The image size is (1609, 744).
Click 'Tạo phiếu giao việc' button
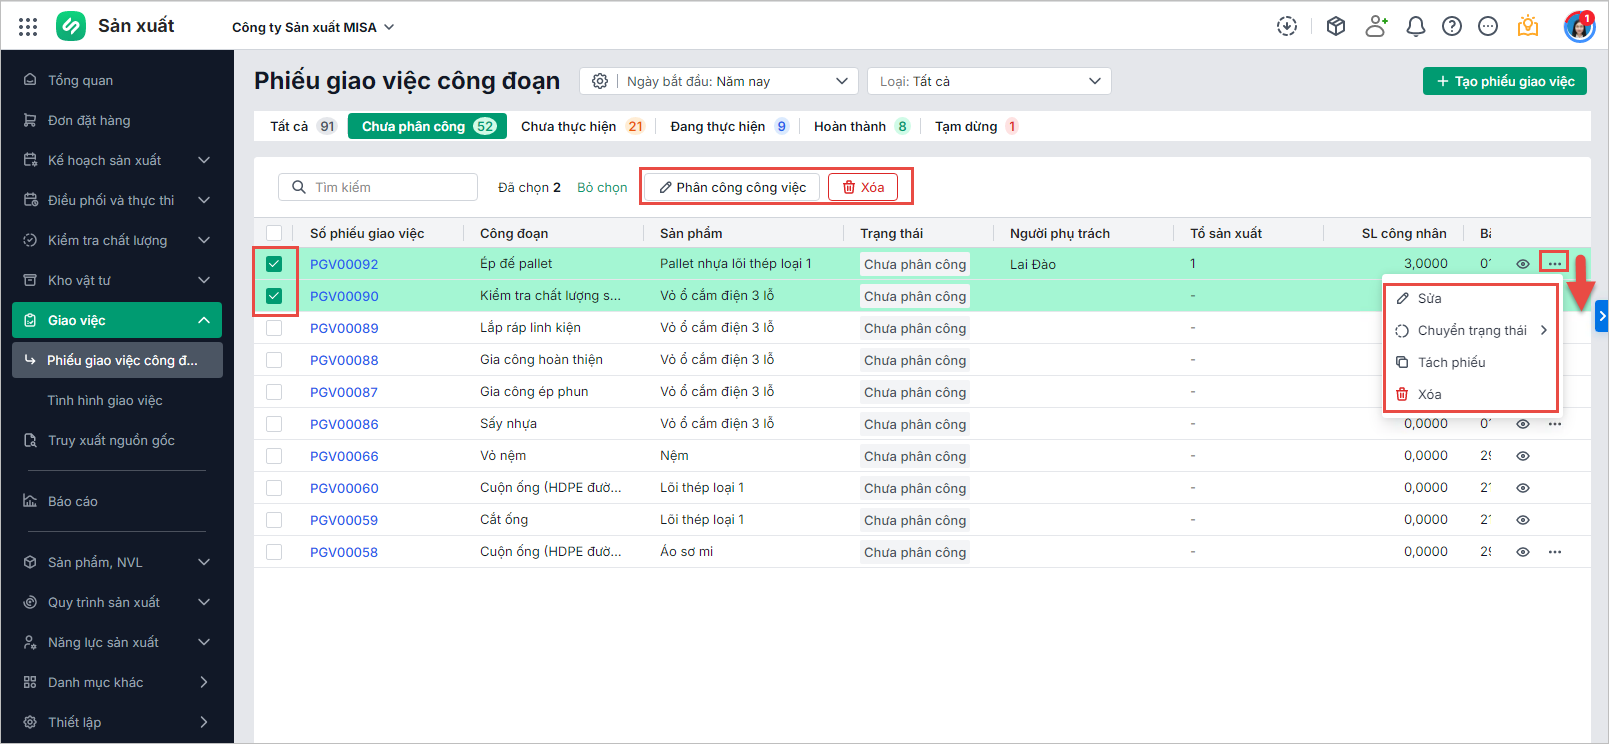(1504, 81)
